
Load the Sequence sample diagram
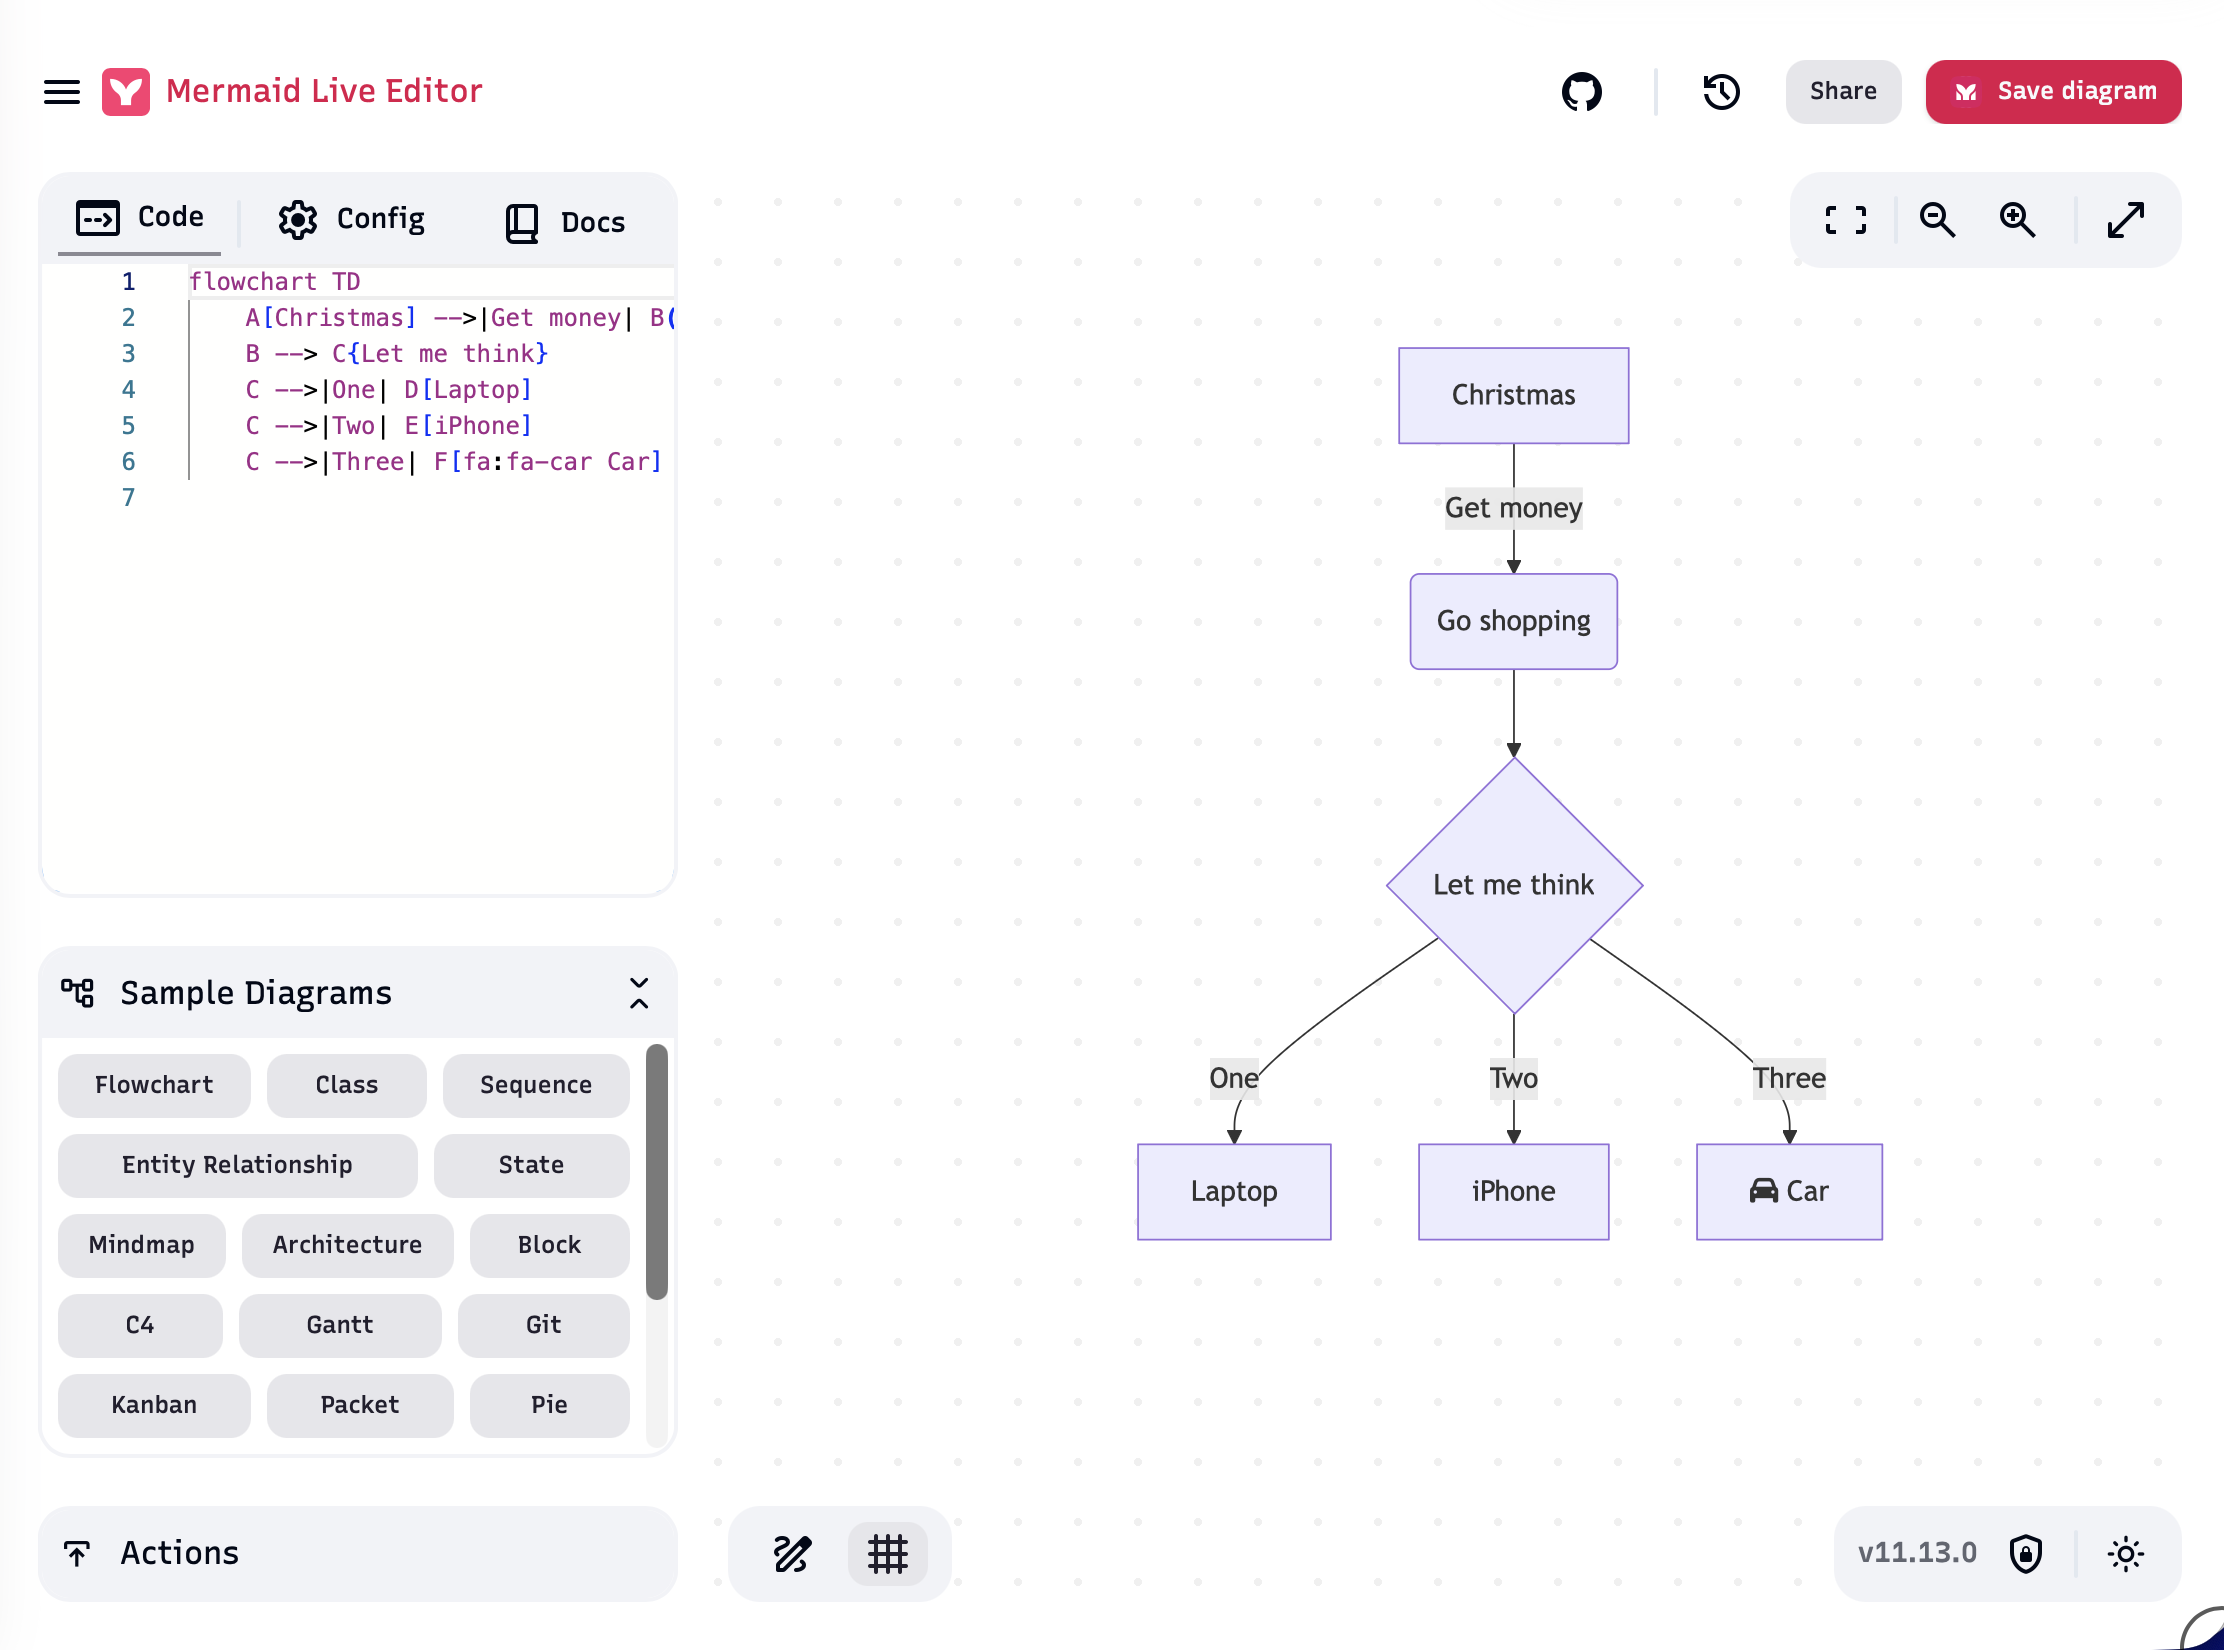(536, 1085)
